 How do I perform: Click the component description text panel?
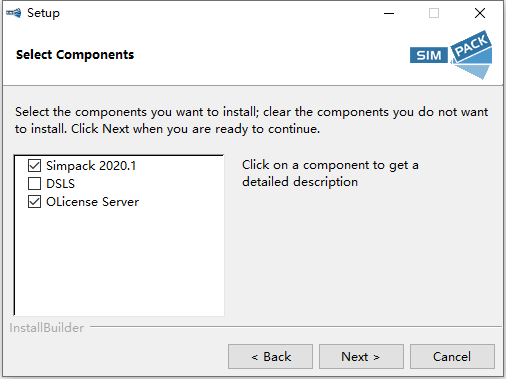click(x=330, y=173)
